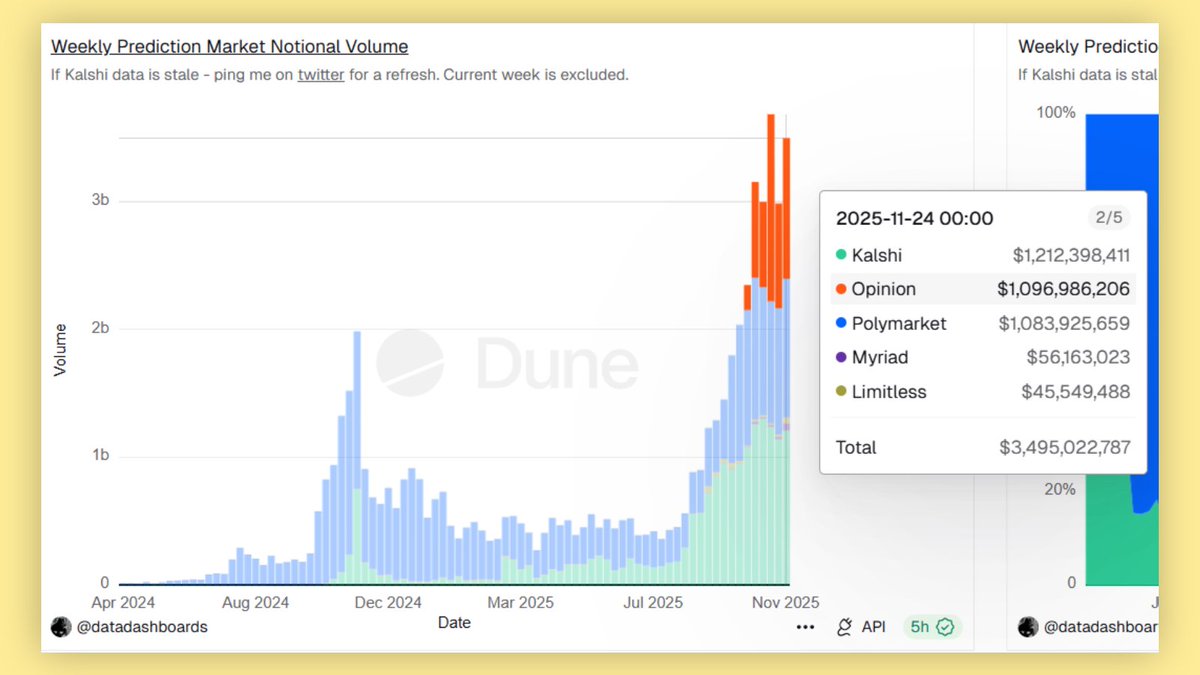
Task: Select the Kalshi legend dot in tooltip
Action: (x=842, y=256)
